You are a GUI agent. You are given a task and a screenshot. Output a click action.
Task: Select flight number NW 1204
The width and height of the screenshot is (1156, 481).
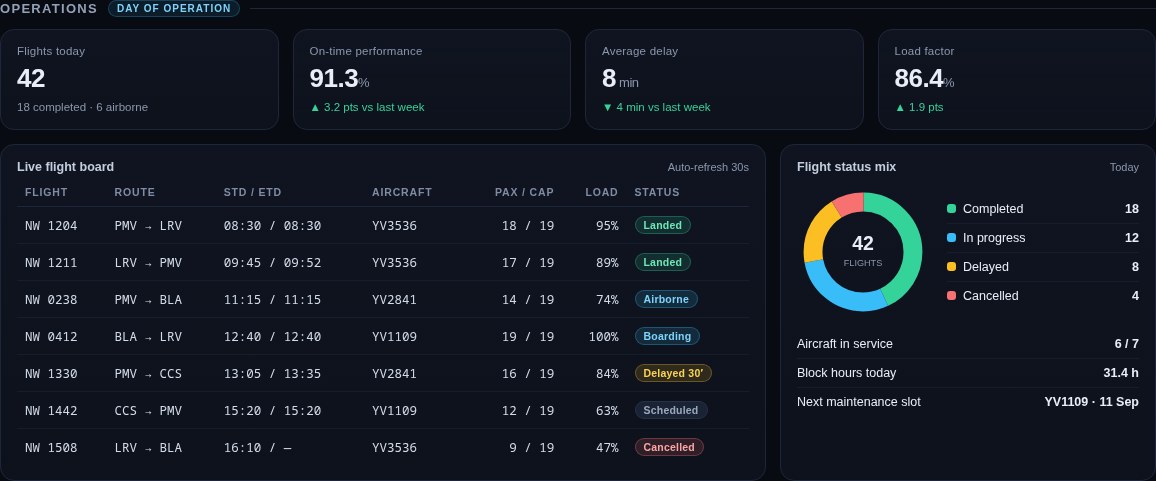[51, 226]
